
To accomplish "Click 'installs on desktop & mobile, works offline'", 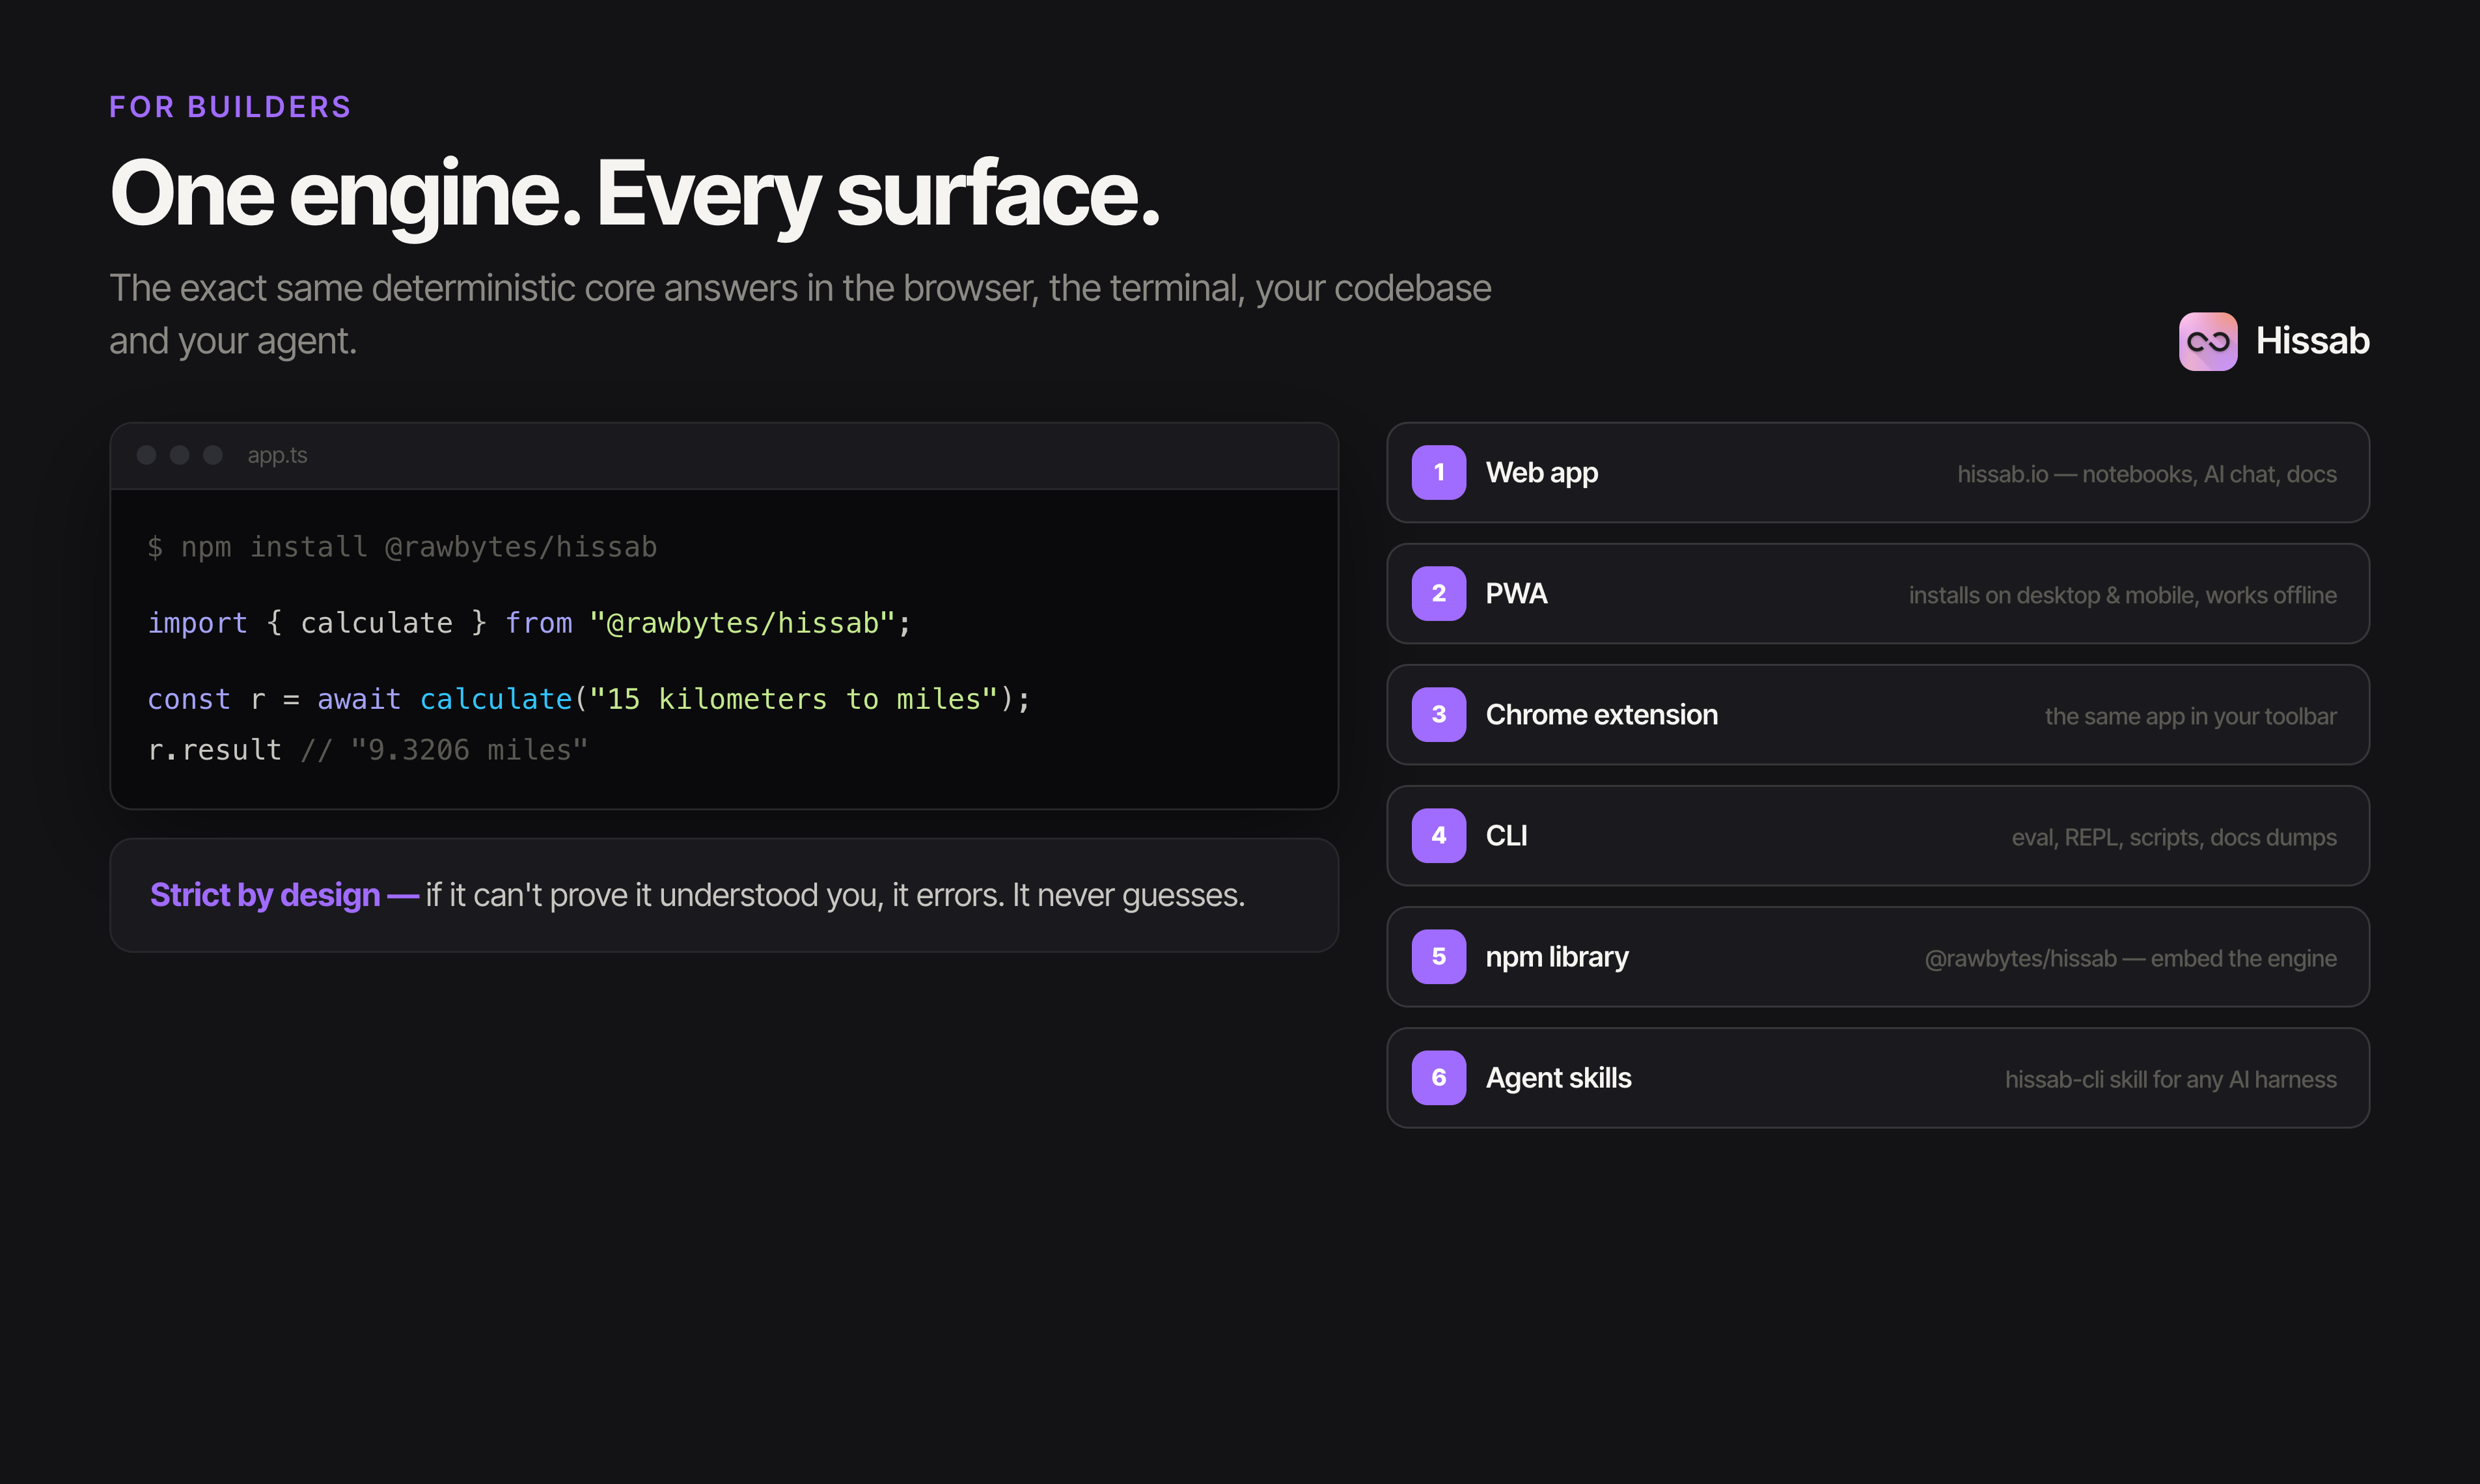I will point(2123,595).
